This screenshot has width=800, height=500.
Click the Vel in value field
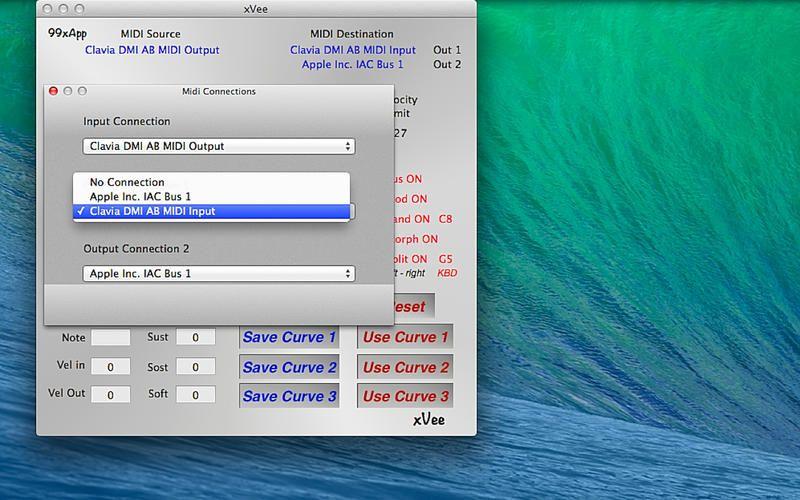coord(110,367)
